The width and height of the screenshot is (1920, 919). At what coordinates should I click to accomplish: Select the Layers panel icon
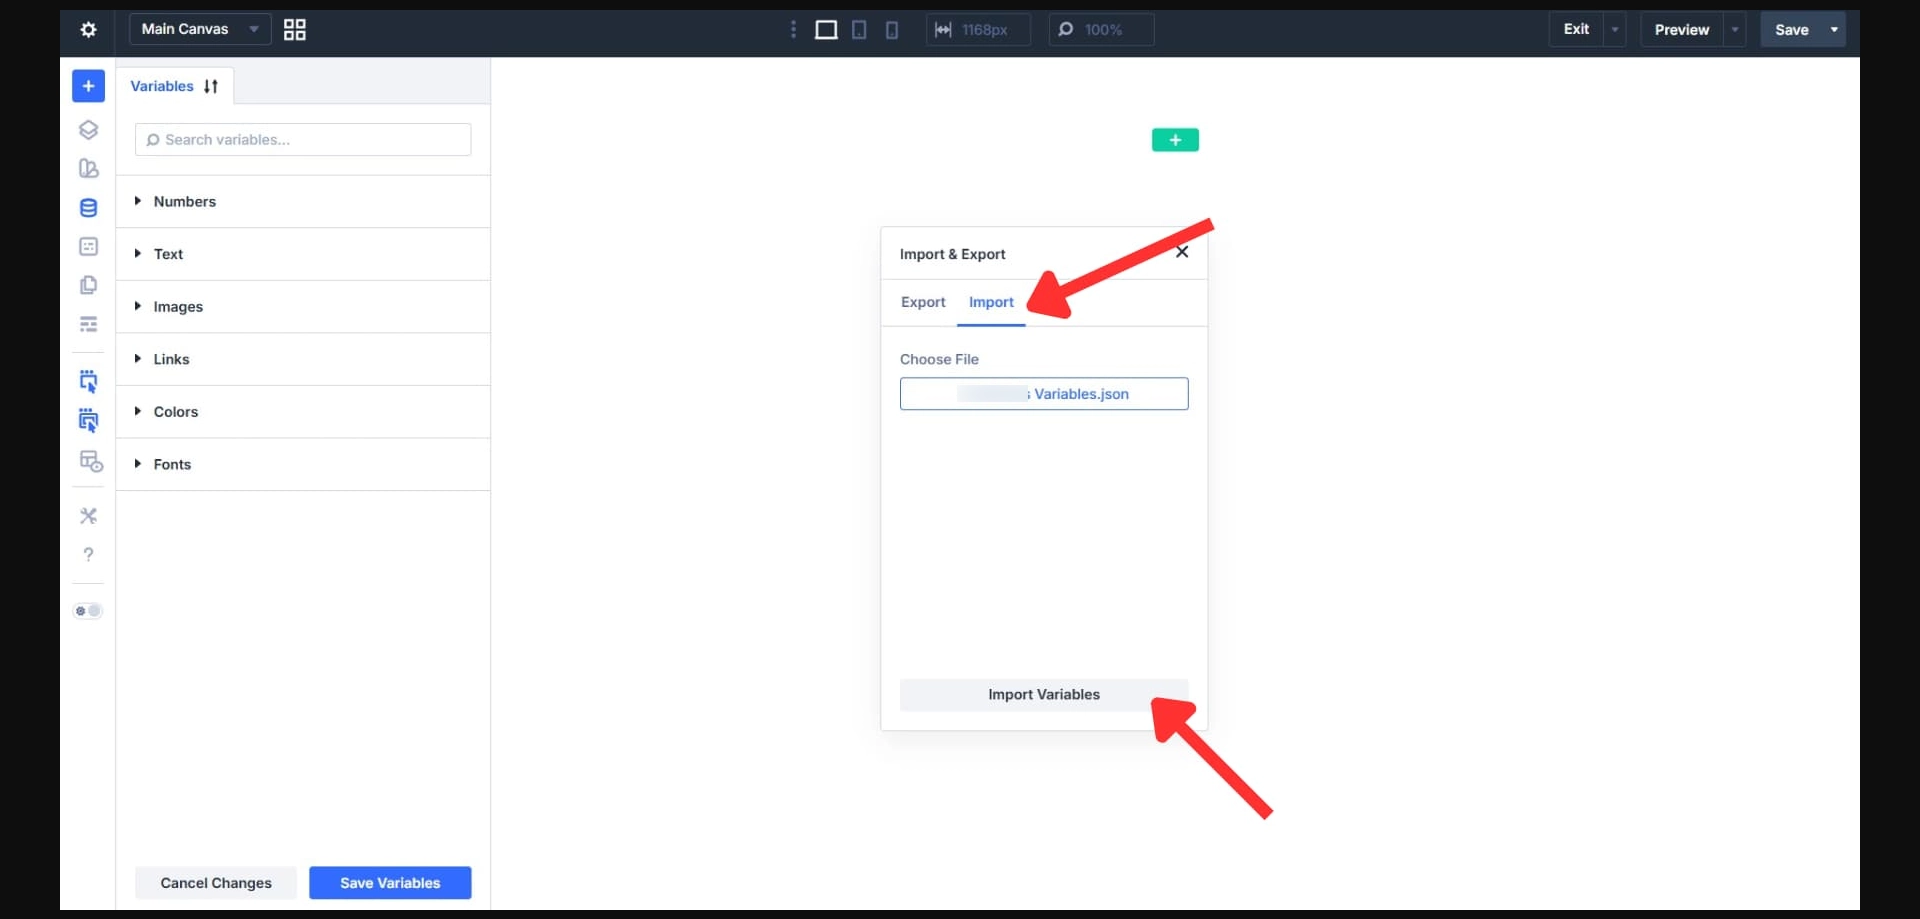pyautogui.click(x=89, y=129)
